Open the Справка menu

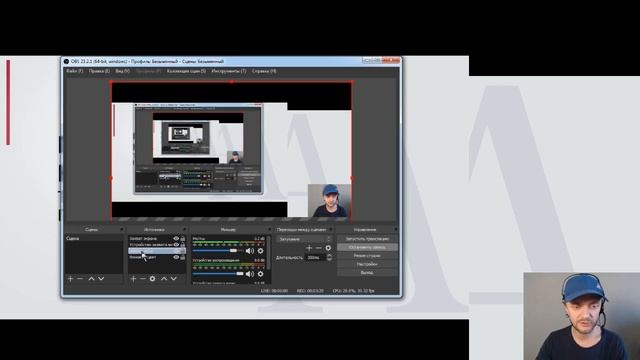coord(264,71)
